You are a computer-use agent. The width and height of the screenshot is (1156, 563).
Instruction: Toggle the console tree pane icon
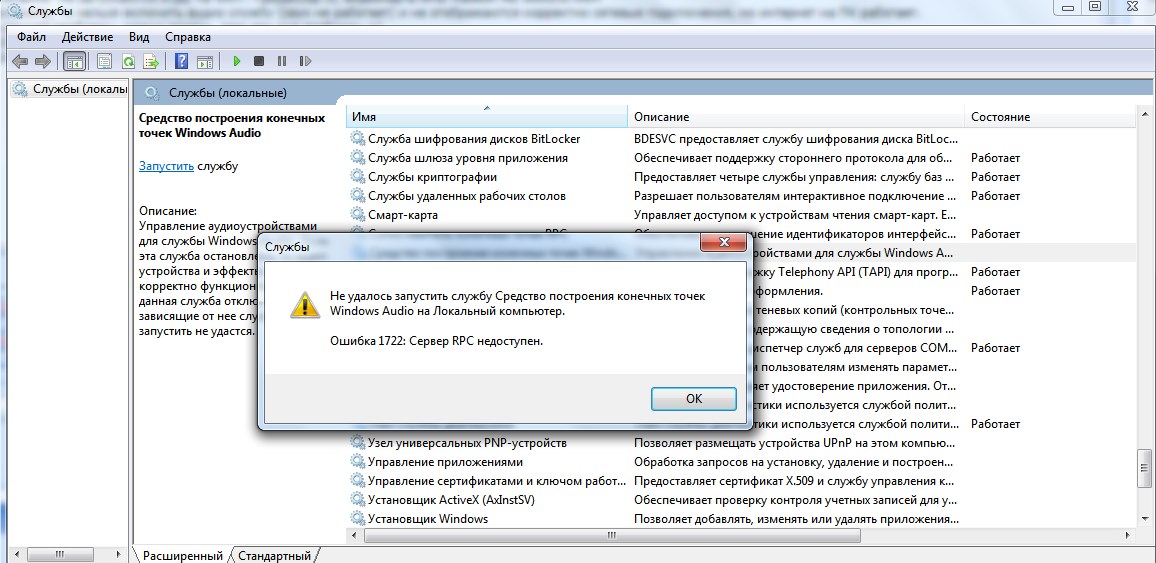point(74,61)
